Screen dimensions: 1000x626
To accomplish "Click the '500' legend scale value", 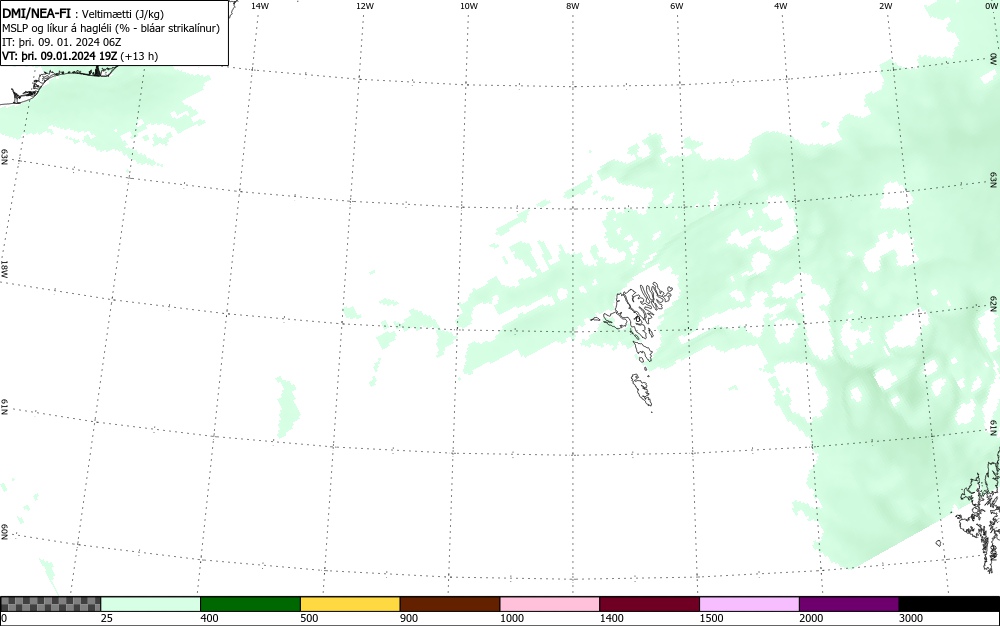I will click(309, 618).
